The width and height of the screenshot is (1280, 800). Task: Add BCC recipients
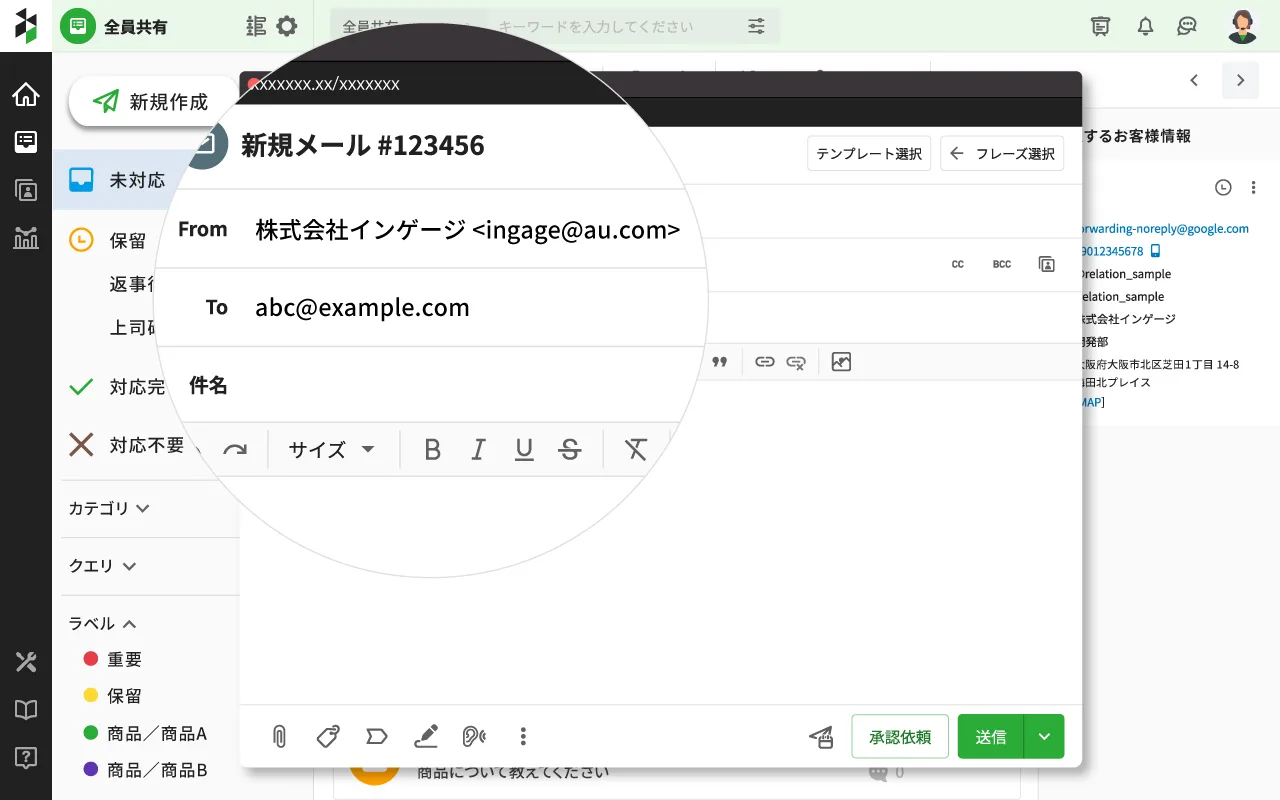point(1002,264)
